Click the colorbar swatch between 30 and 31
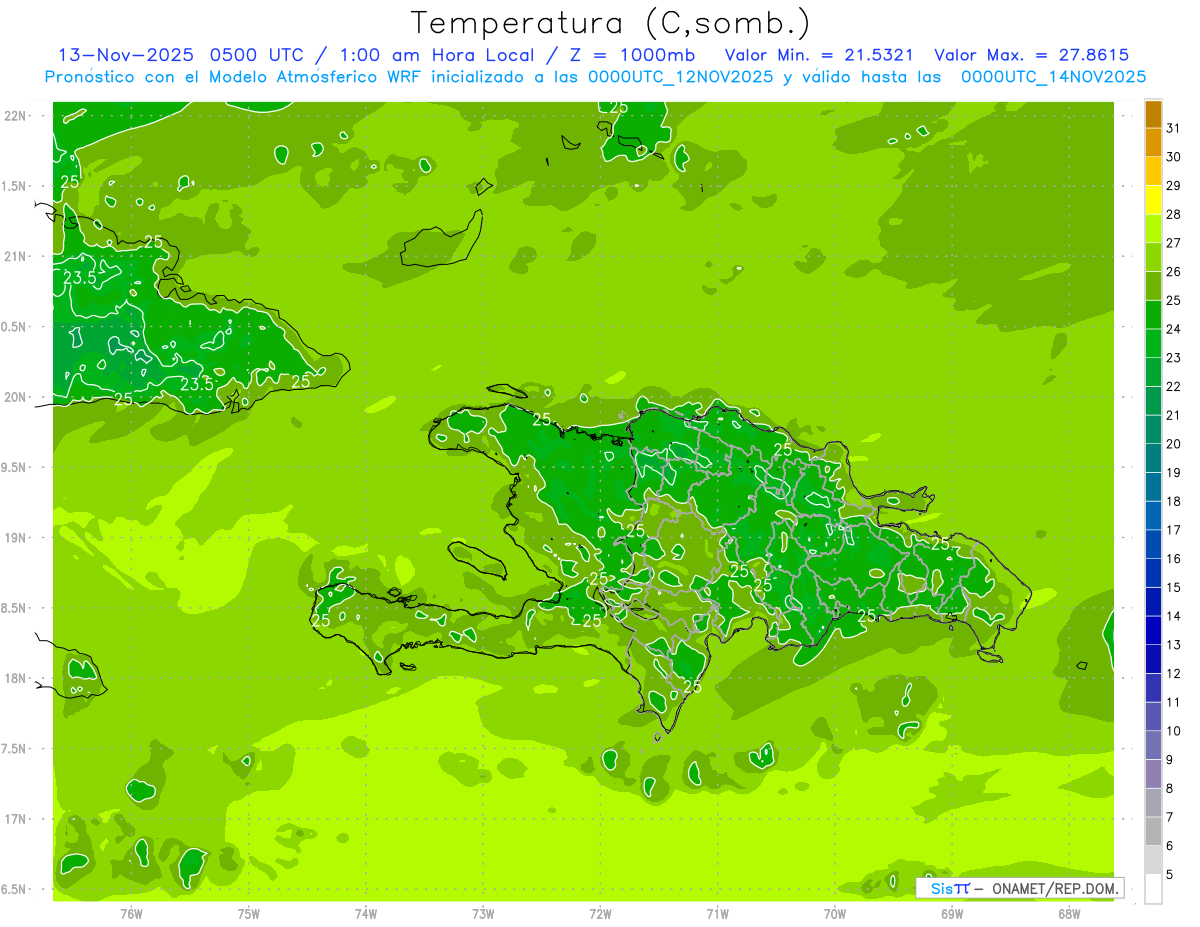Viewport: 1200px width, 927px height. (x=1153, y=143)
